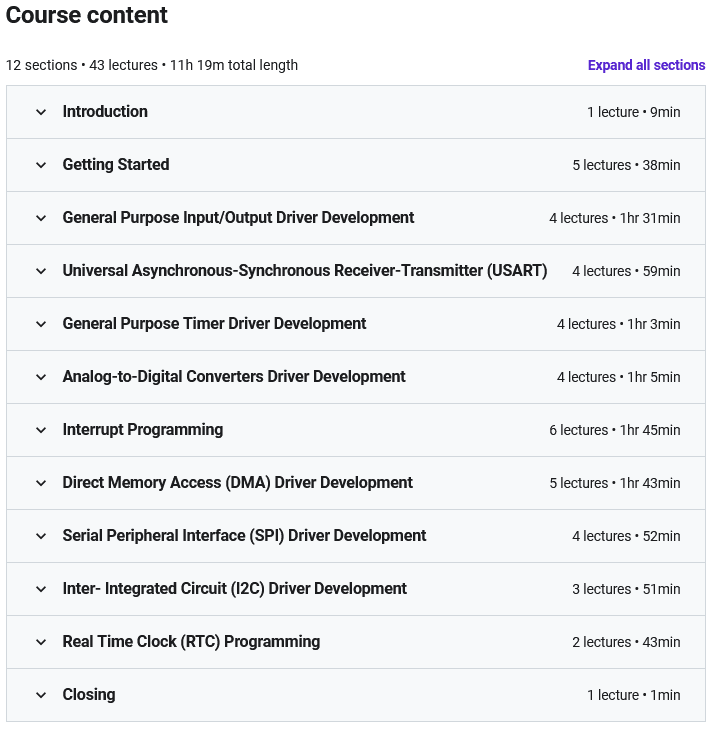The height and width of the screenshot is (730, 713).
Task: Expand Inter-Integrated Circuit (I2C) chevron
Action: pyautogui.click(x=41, y=589)
